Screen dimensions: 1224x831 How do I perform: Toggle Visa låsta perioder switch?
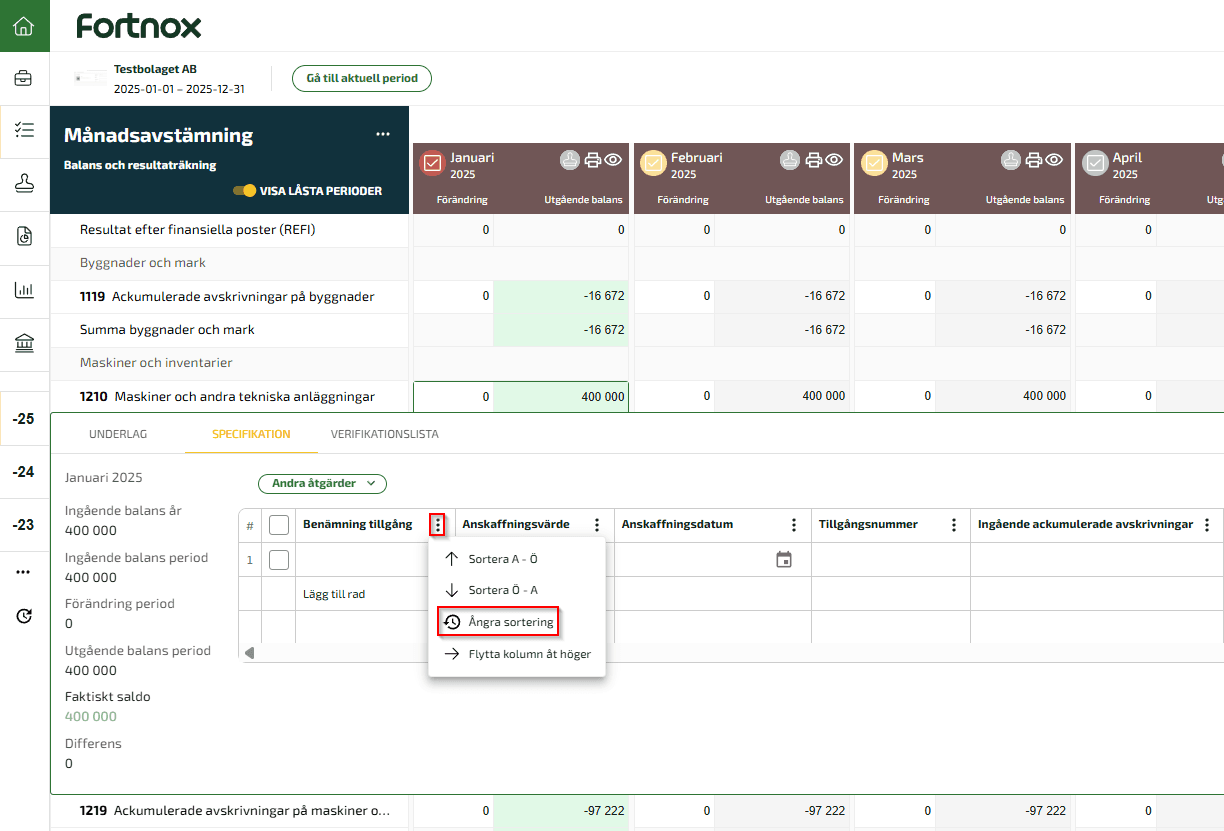[x=244, y=190]
